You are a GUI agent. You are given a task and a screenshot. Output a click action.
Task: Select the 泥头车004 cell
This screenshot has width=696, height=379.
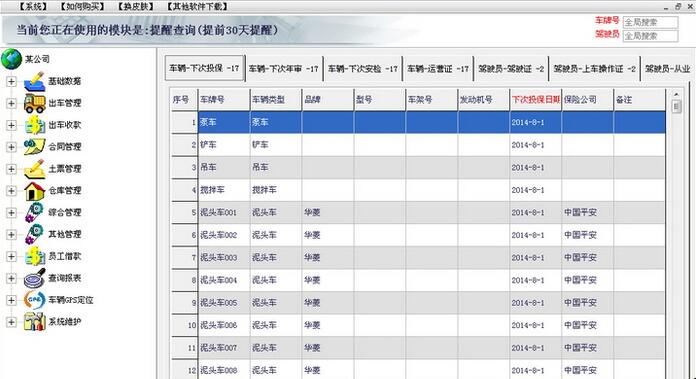224,280
